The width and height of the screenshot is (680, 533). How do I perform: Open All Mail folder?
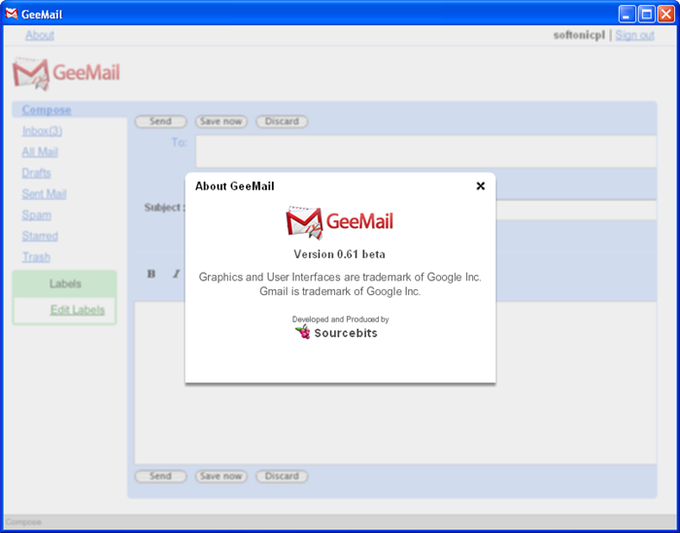click(40, 152)
